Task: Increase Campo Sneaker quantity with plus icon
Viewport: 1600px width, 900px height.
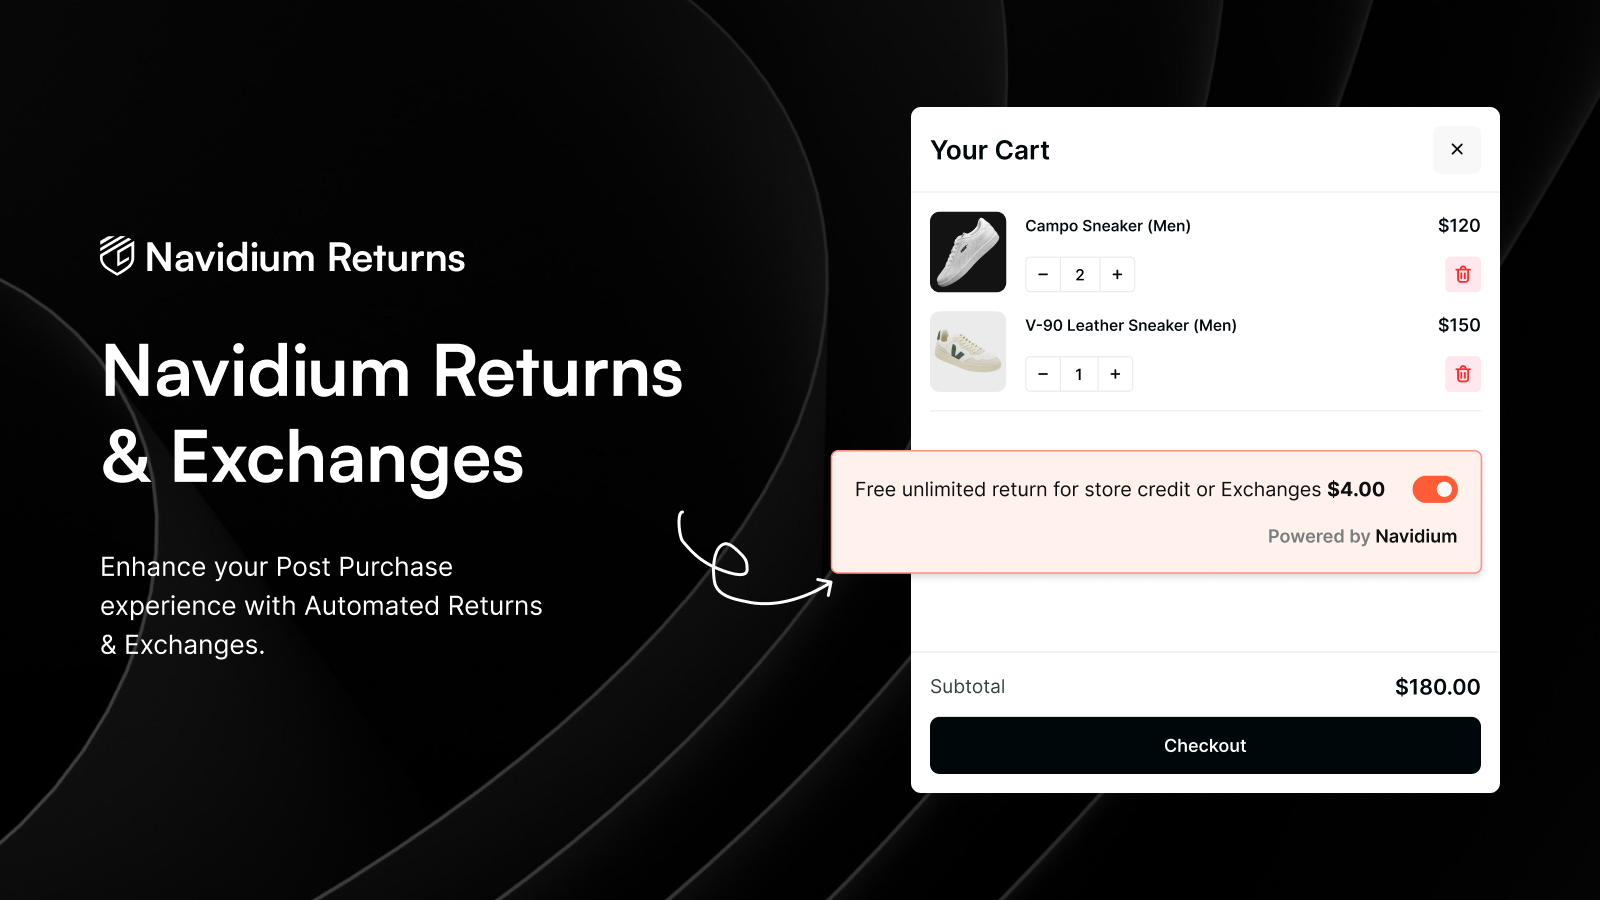Action: tap(1117, 274)
